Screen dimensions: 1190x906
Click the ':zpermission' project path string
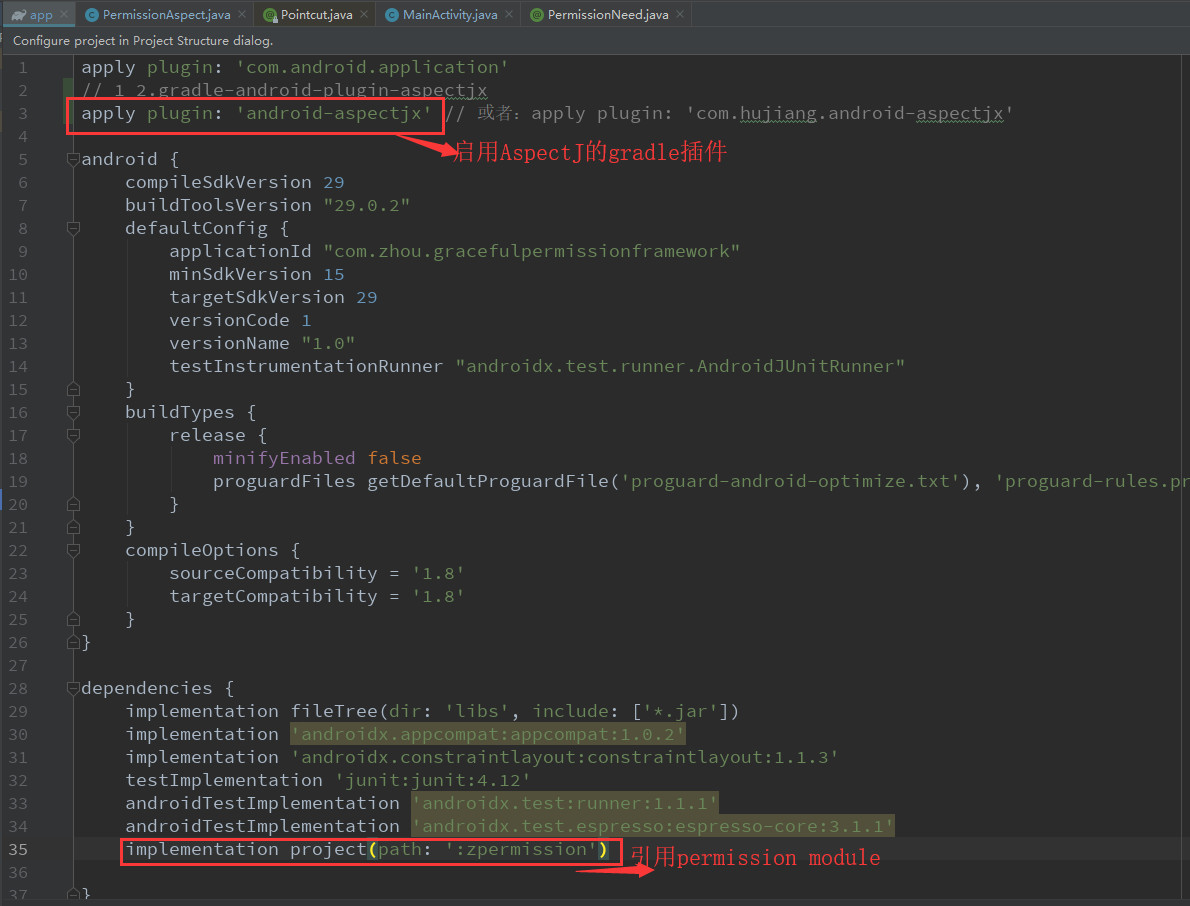521,849
